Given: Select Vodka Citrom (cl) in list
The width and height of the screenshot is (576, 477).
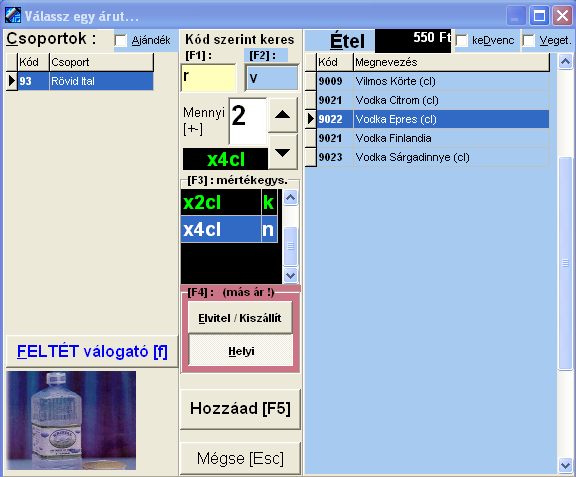Looking at the screenshot, I should (x=433, y=100).
